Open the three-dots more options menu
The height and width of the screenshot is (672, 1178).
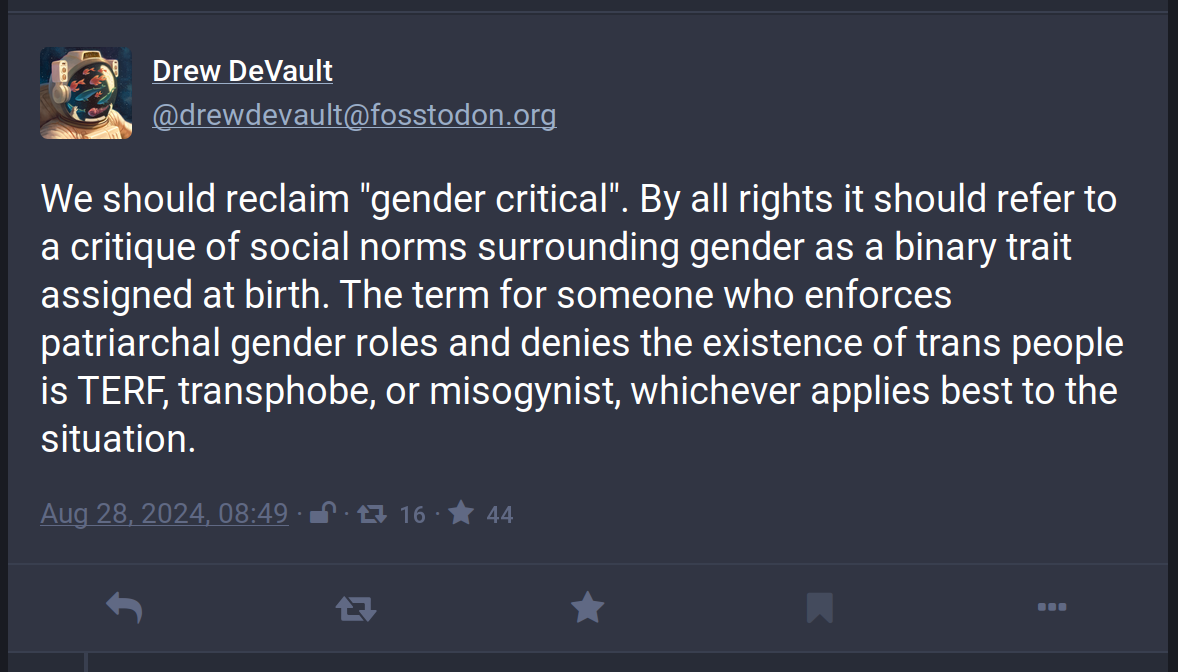coord(1052,607)
